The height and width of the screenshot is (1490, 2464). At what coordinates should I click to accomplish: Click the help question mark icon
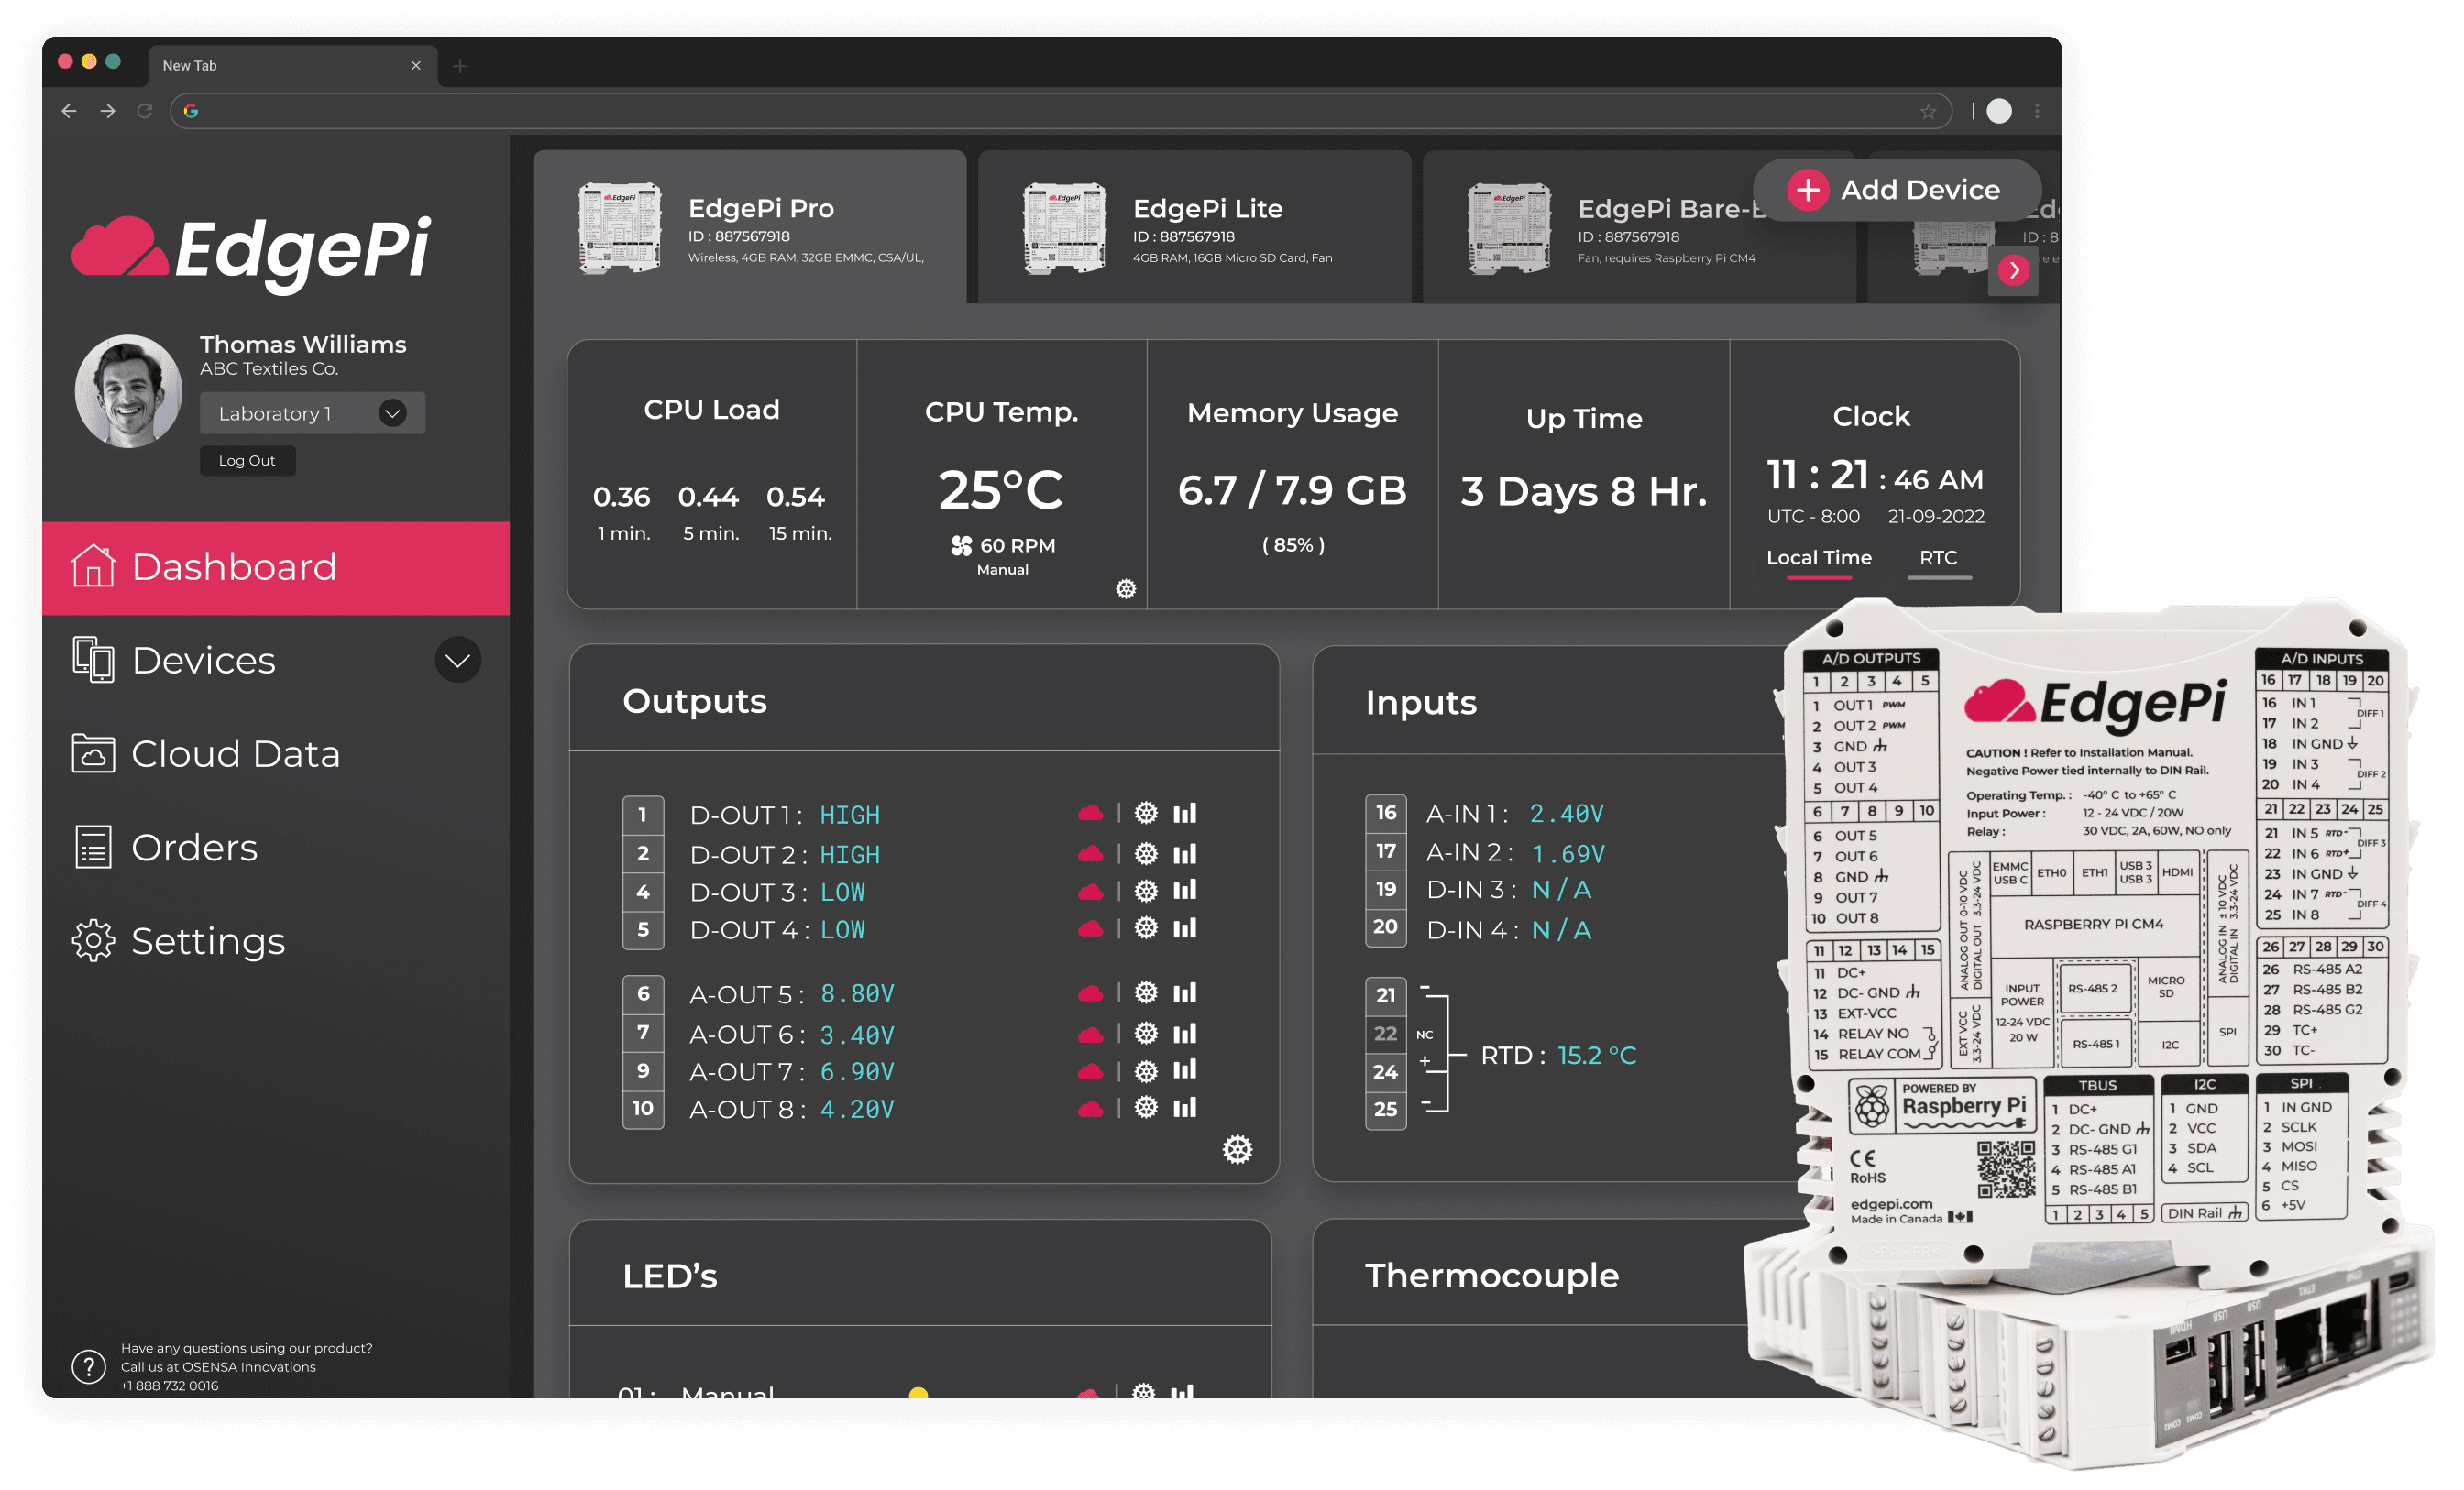(x=89, y=1366)
